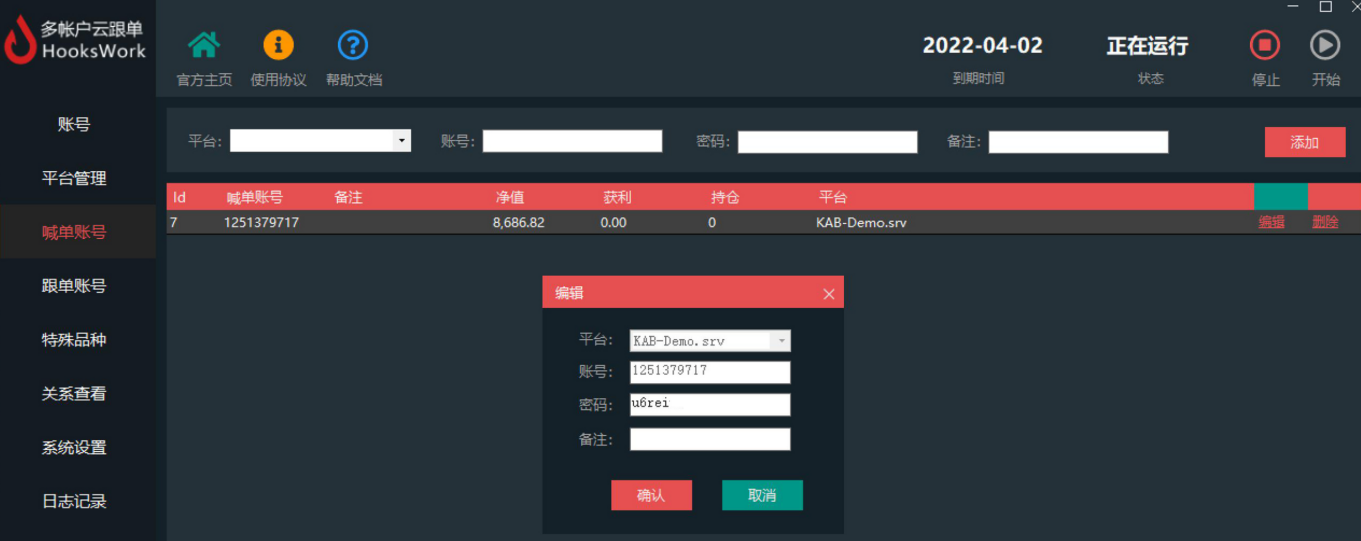Image resolution: width=1361 pixels, height=541 pixels.
Task: Click 删除 link in account row
Action: pos(1325,222)
